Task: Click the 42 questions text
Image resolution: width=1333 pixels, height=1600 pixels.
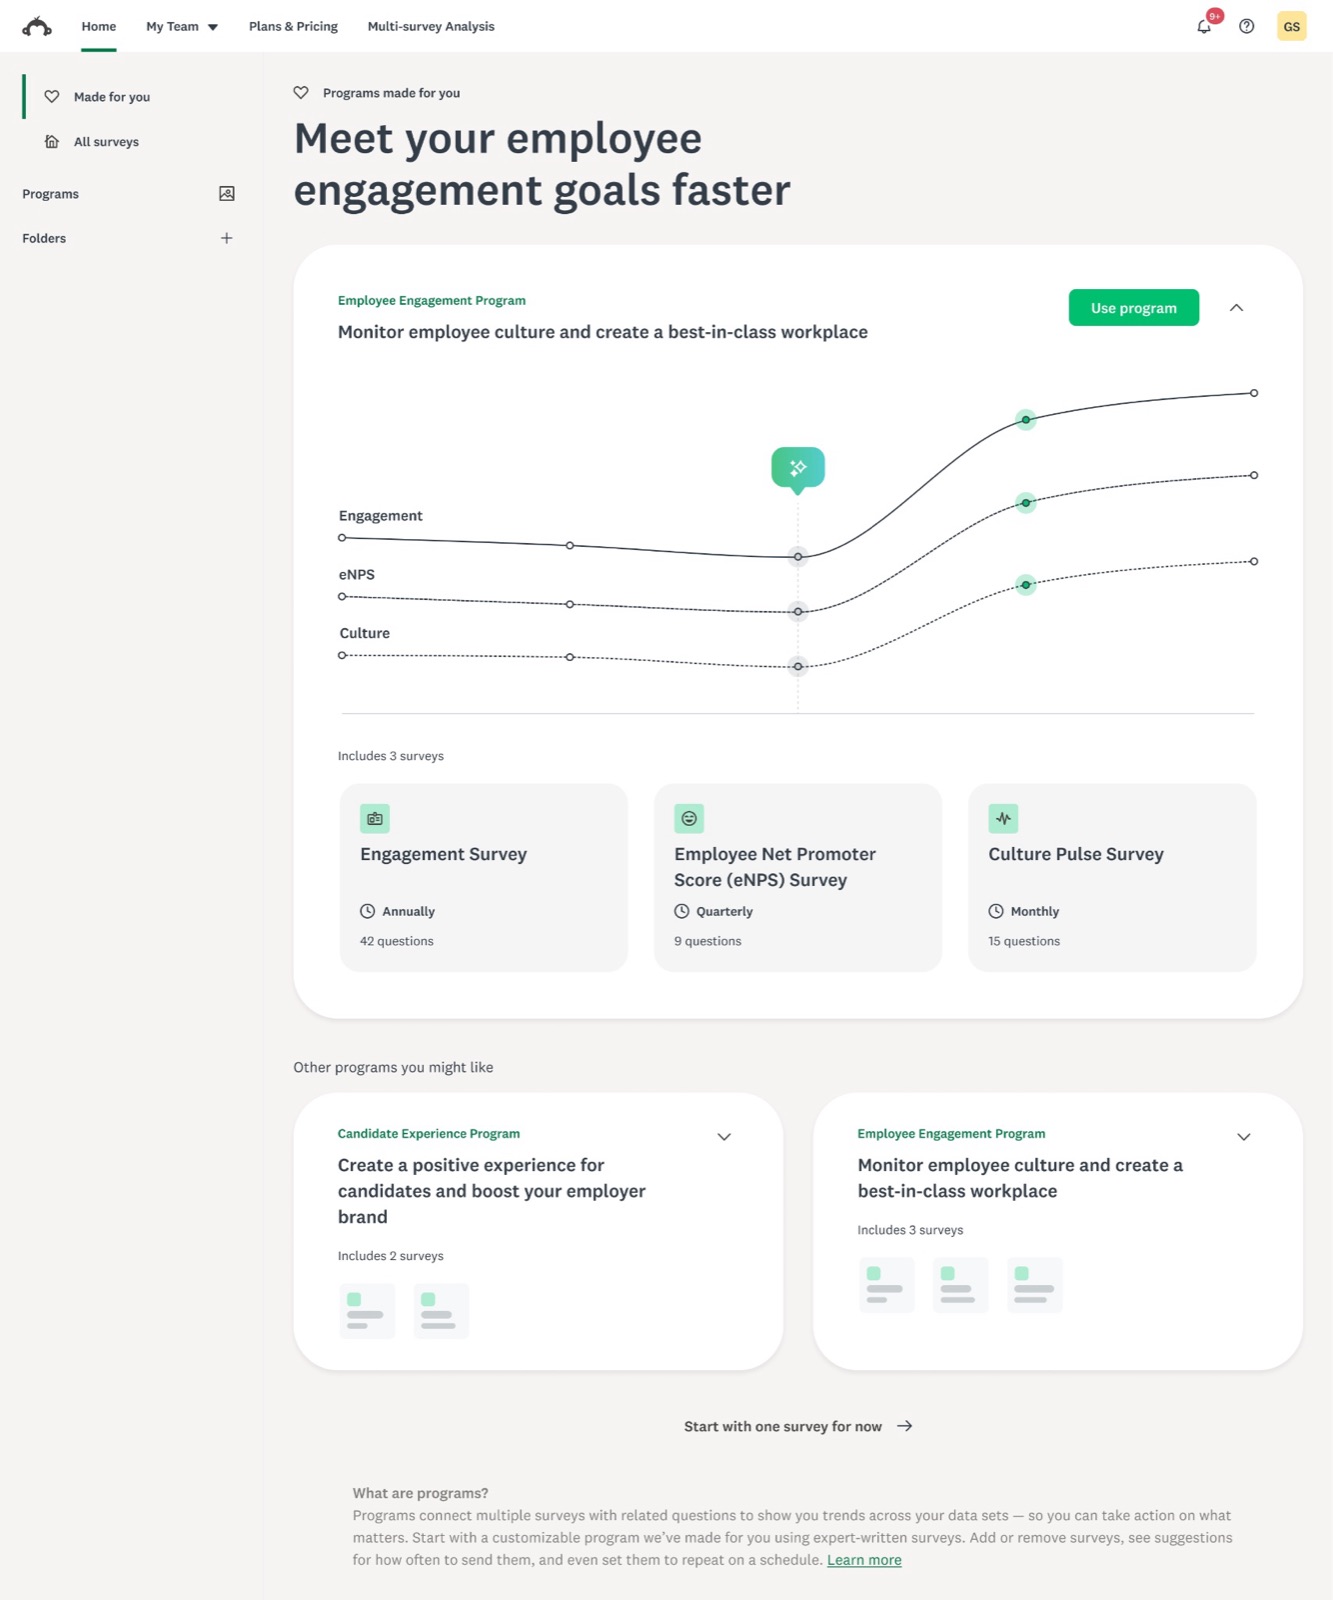Action: tap(397, 941)
